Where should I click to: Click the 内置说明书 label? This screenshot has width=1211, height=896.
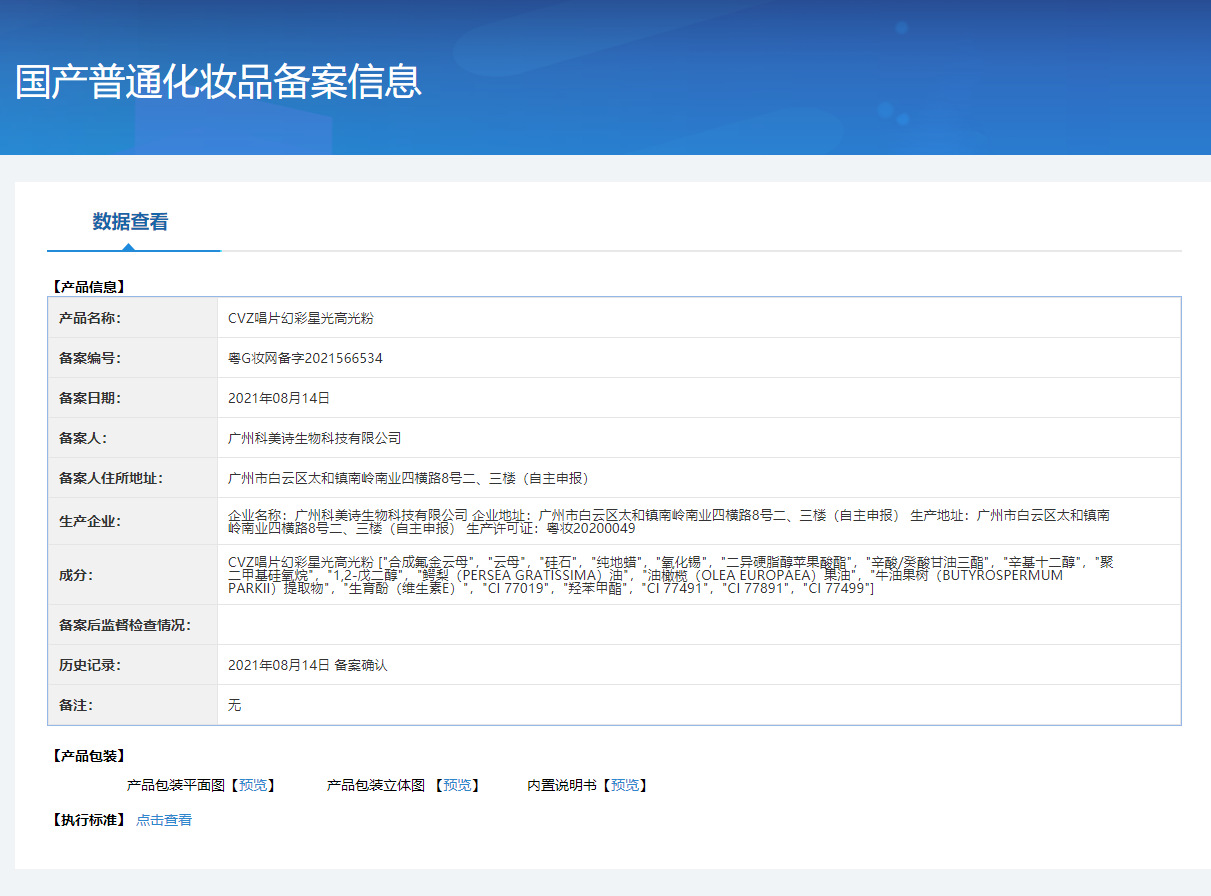[x=562, y=785]
